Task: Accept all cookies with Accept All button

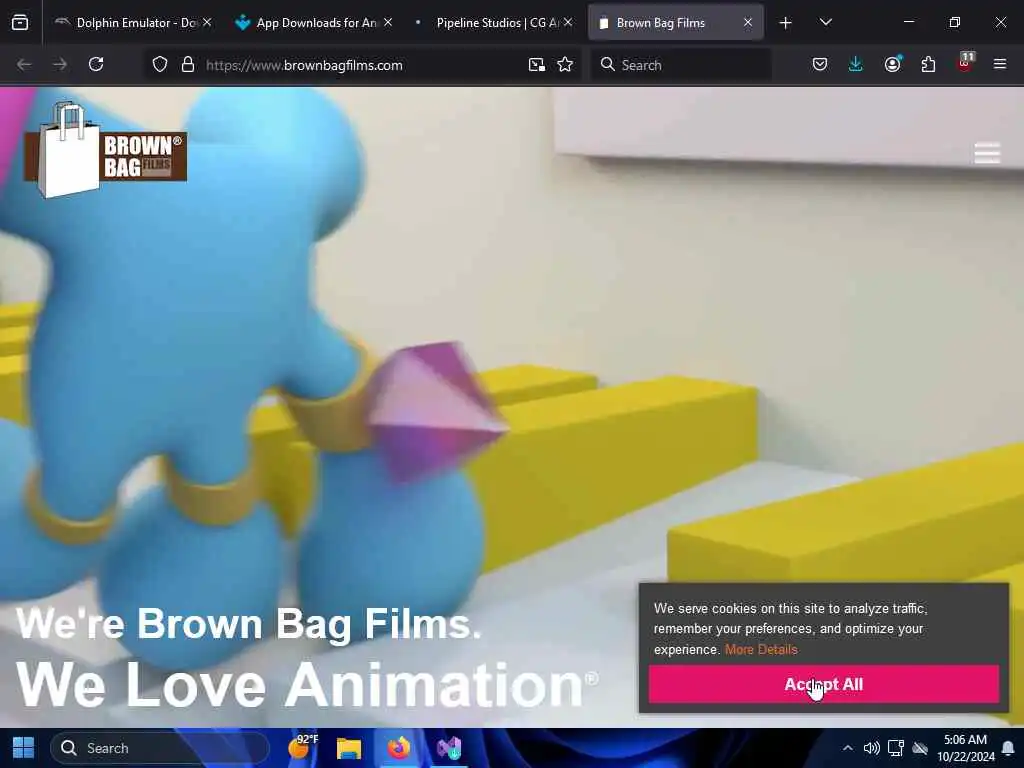Action: 824,684
